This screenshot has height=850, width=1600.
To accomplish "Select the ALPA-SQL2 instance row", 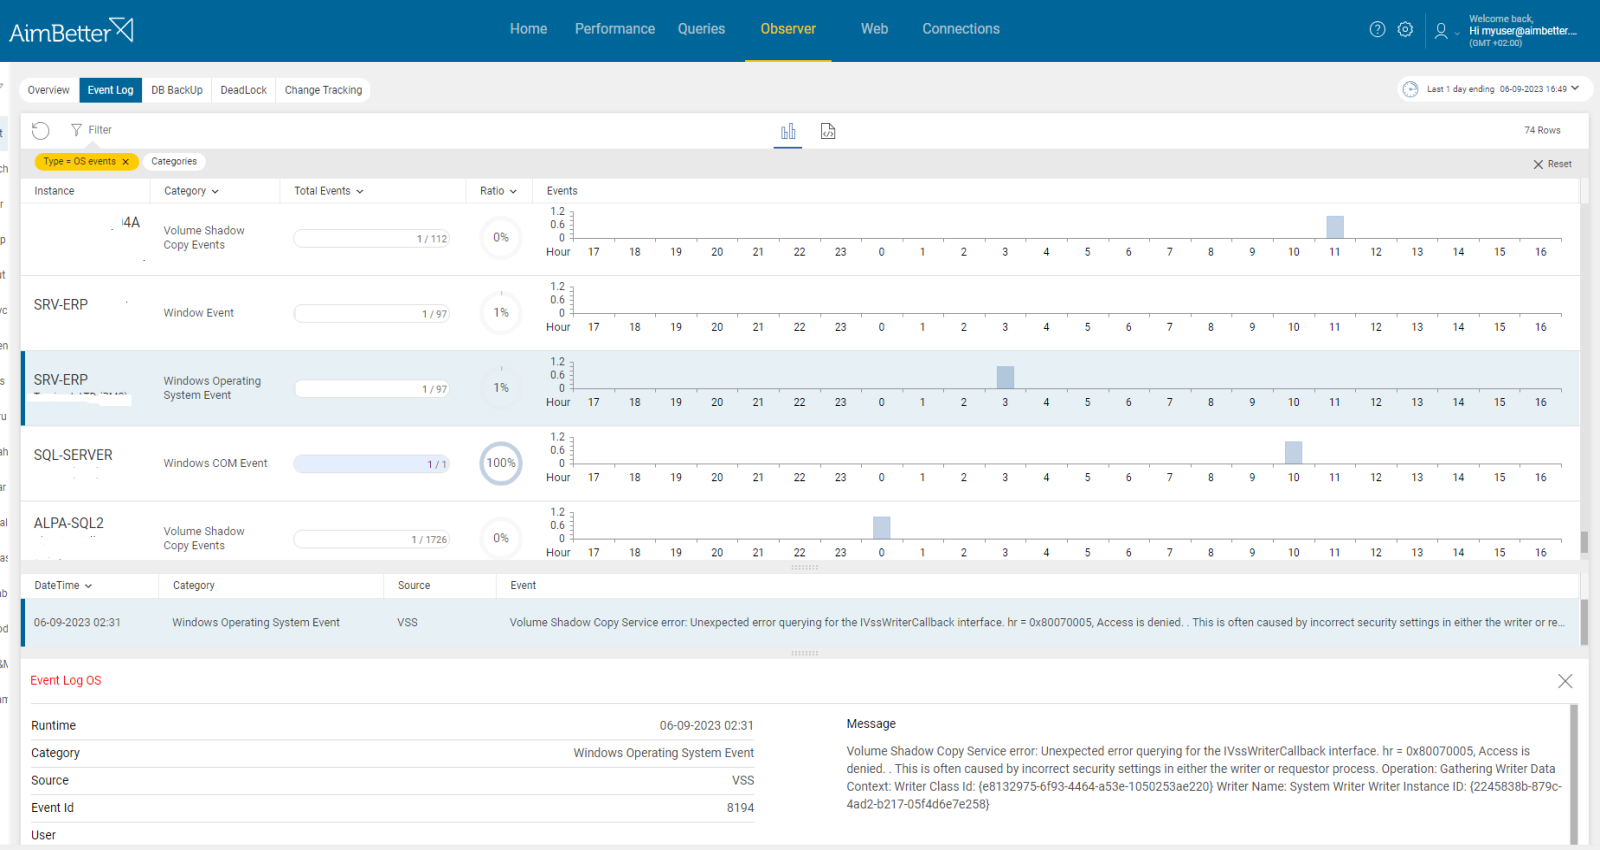I will point(800,531).
